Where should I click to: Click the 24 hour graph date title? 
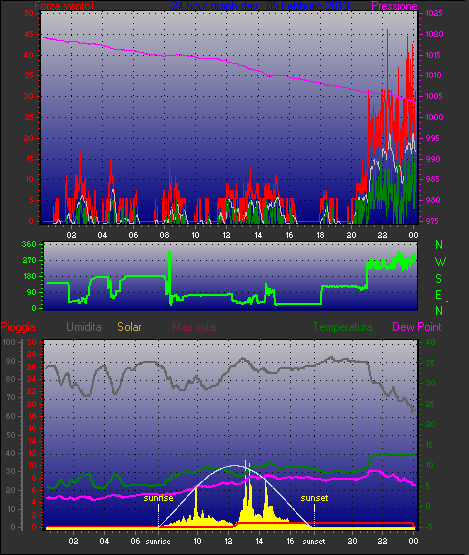tap(261, 6)
